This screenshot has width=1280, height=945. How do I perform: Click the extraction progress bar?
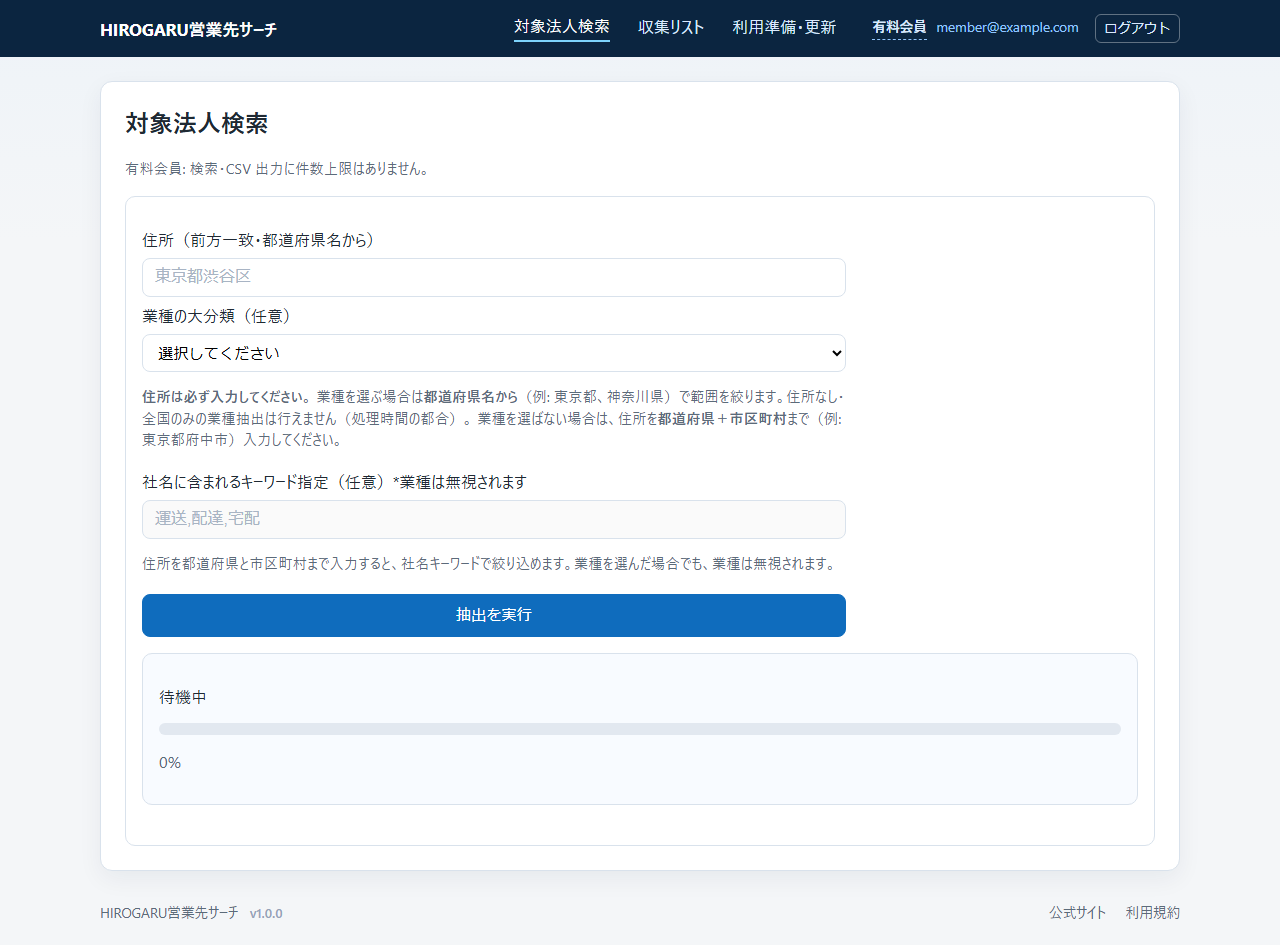tap(640, 729)
